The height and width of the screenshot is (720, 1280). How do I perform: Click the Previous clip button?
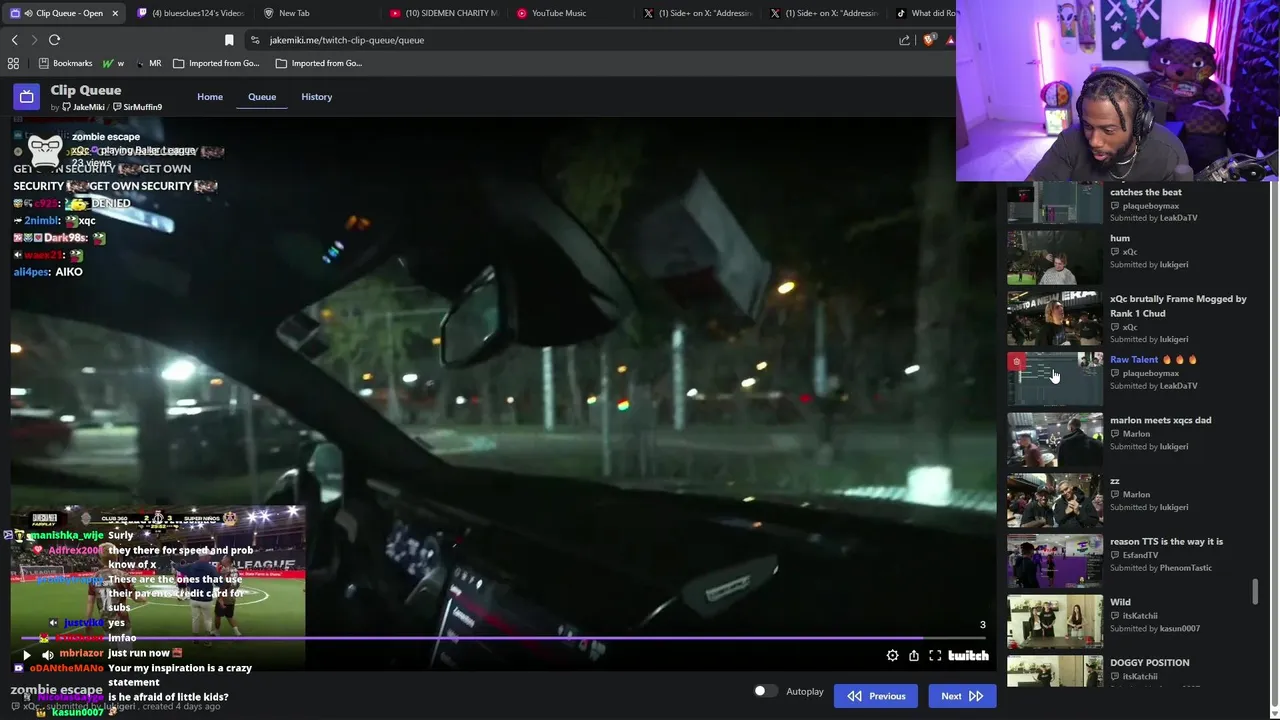[x=876, y=696]
